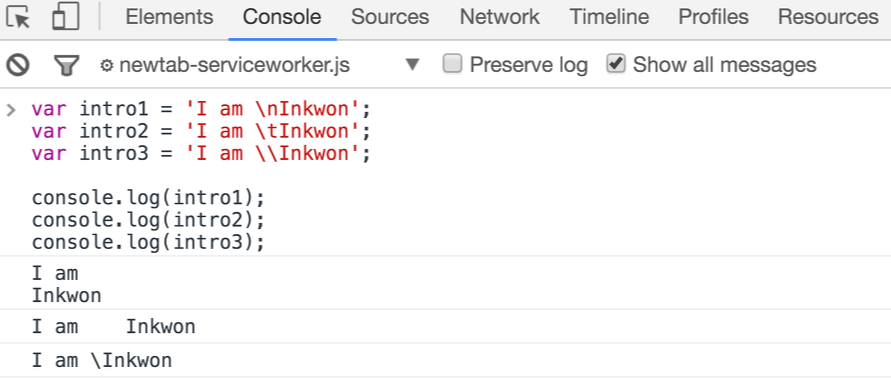
Task: Open the execution context dropdown arrow
Action: [413, 65]
